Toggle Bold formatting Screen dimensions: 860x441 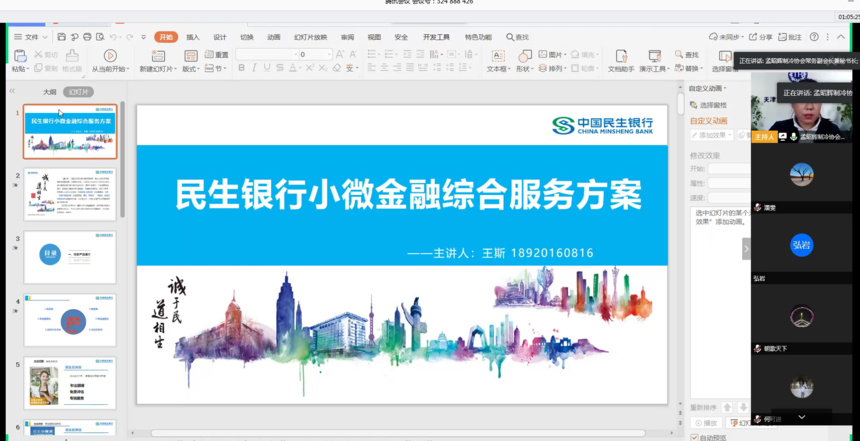[x=241, y=67]
